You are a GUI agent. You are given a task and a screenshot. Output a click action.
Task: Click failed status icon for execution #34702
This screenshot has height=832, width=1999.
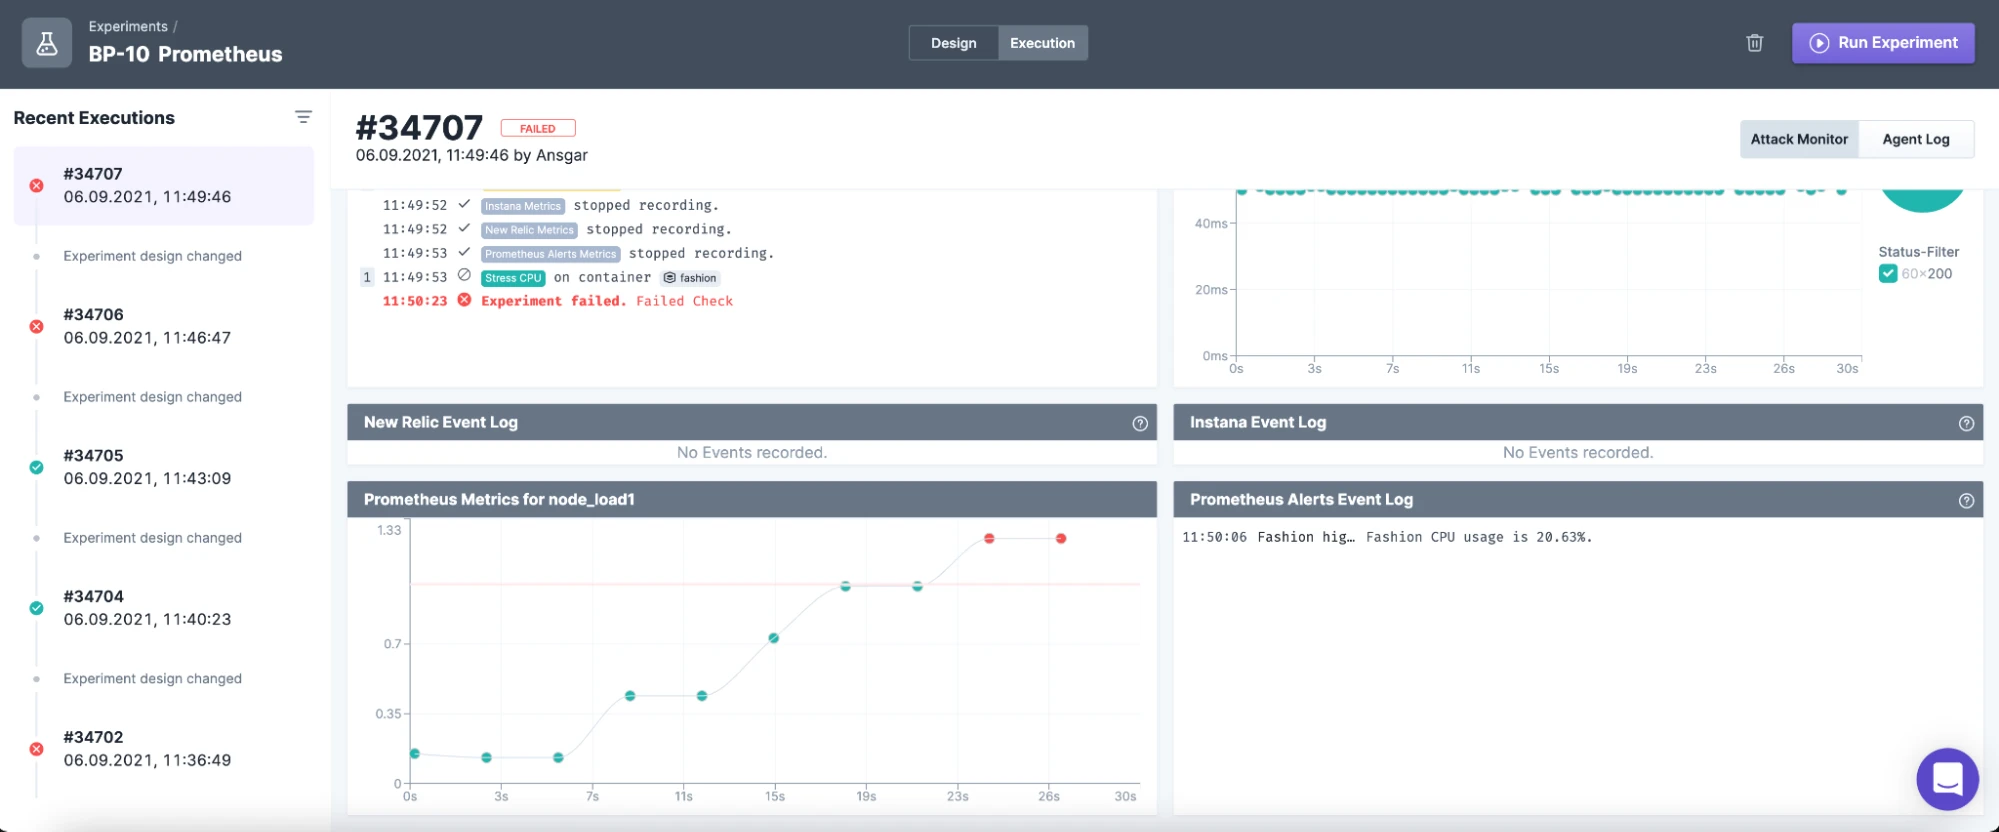pos(37,749)
